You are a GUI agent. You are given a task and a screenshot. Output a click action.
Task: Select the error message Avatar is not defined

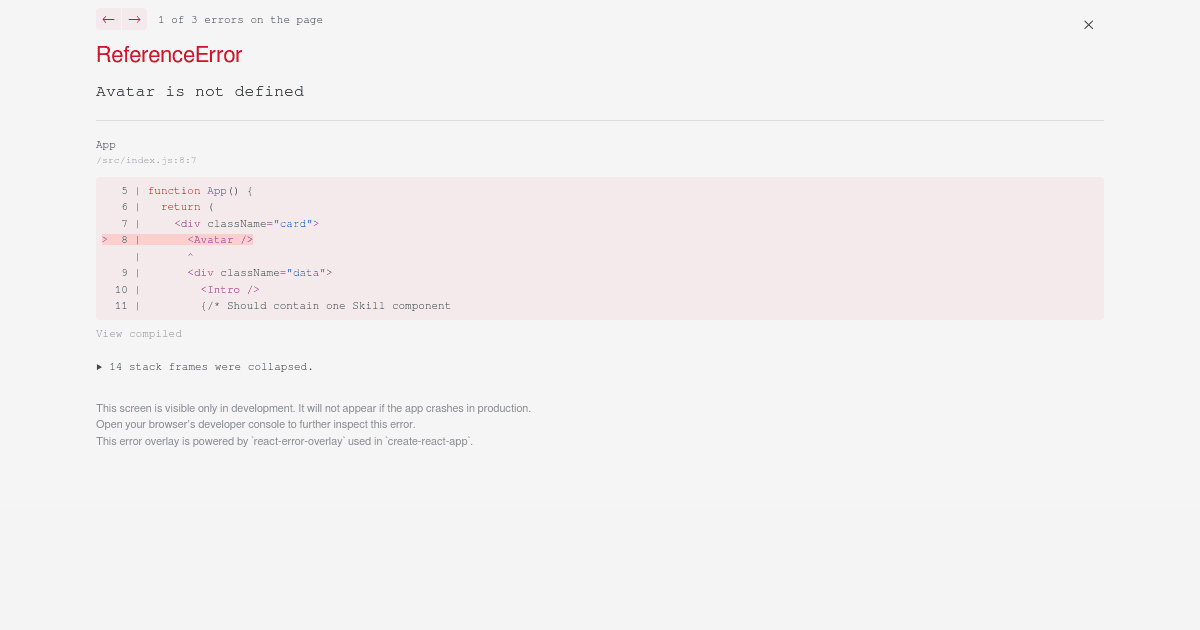200,91
